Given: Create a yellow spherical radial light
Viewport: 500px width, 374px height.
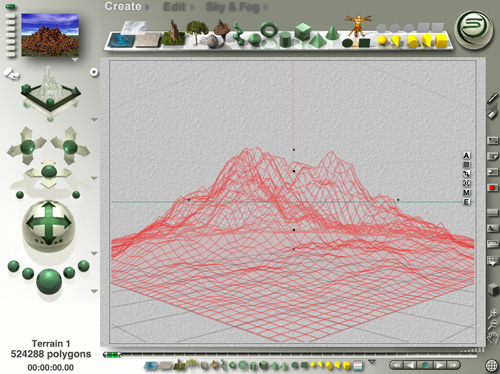Looking at the screenshot, I should tap(383, 41).
